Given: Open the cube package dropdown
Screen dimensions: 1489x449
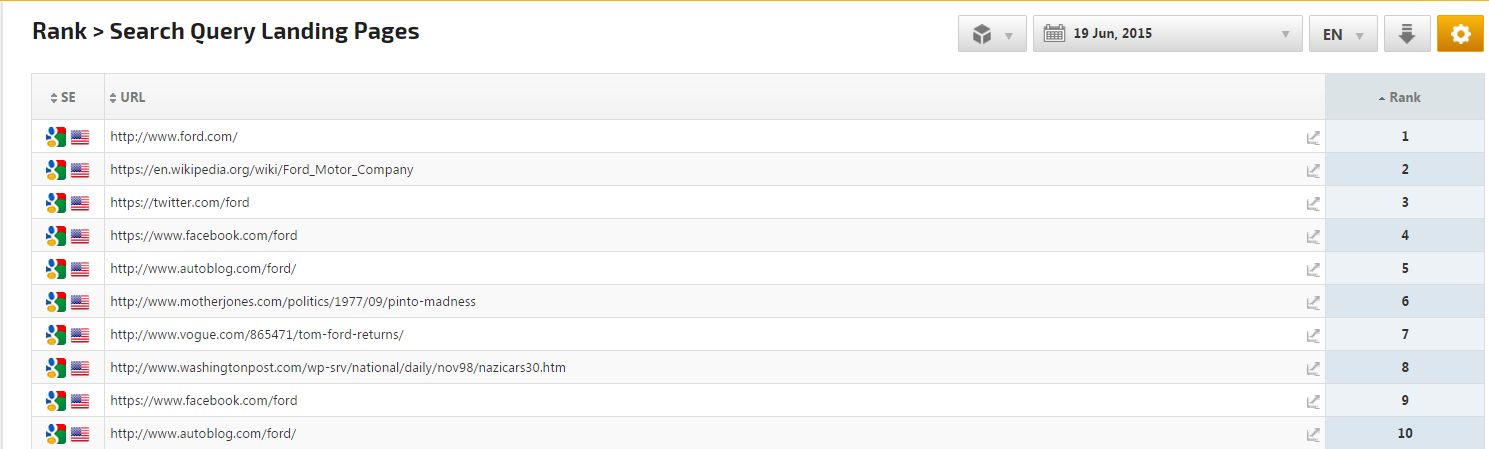Looking at the screenshot, I should [992, 34].
